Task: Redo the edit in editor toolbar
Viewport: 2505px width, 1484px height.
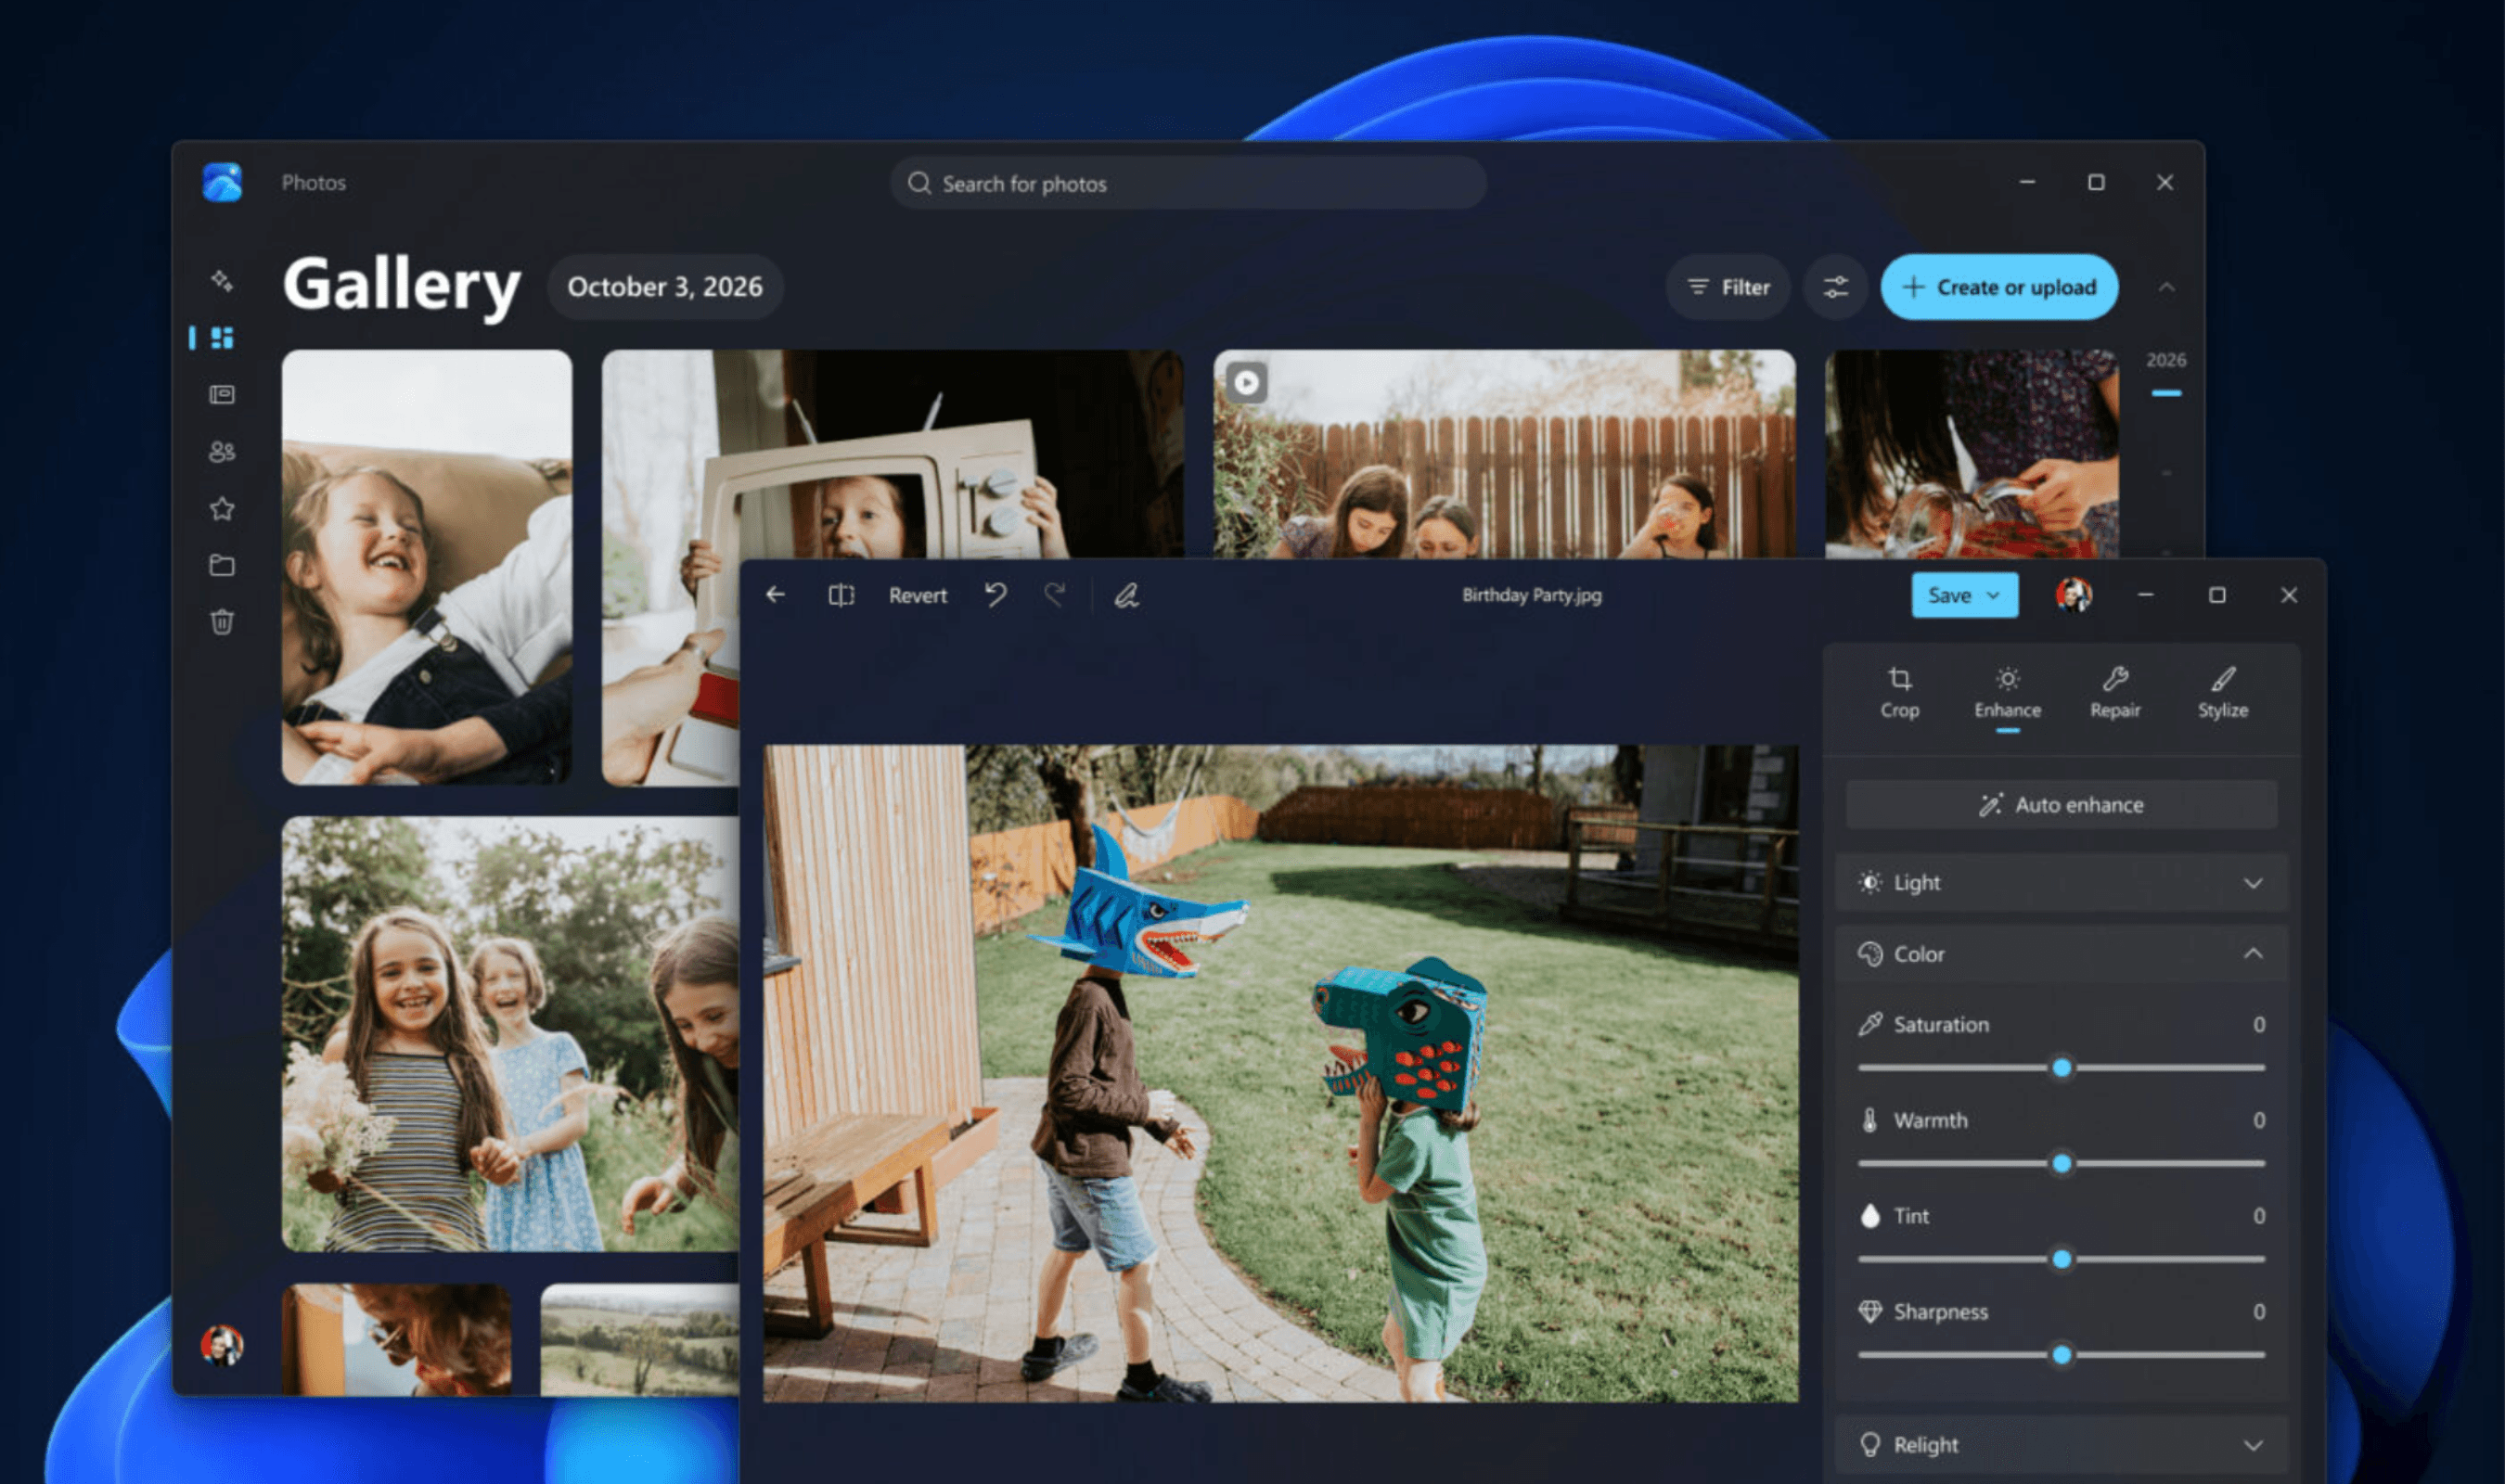Action: coord(1054,595)
